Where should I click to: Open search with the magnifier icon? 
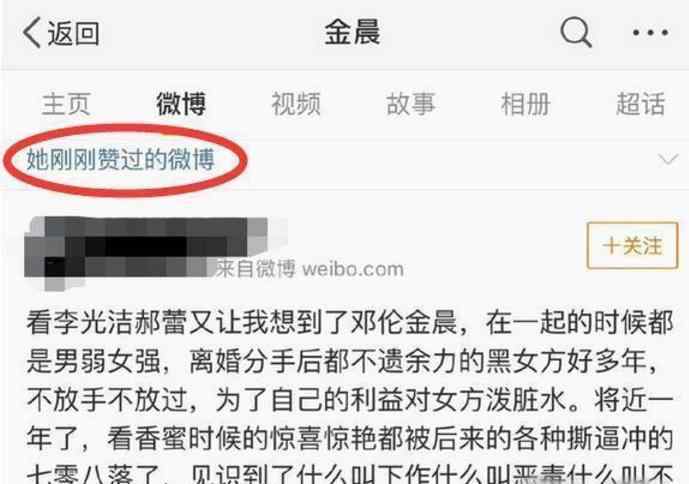coord(576,32)
